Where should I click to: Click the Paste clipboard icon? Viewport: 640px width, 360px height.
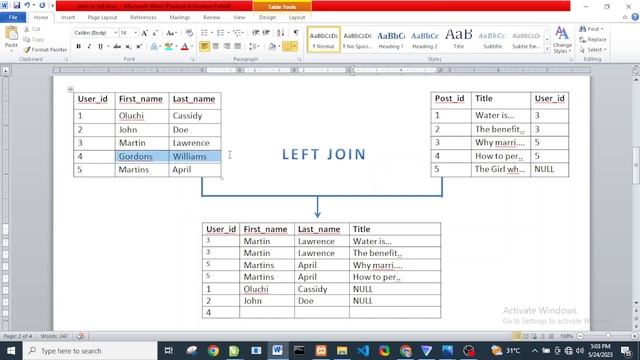tap(11, 33)
